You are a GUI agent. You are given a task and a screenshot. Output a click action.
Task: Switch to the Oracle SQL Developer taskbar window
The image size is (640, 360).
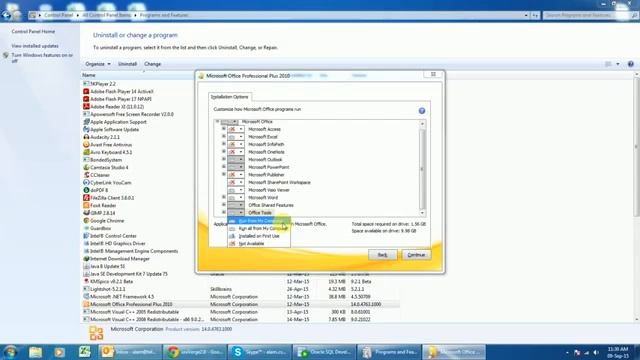[324, 352]
